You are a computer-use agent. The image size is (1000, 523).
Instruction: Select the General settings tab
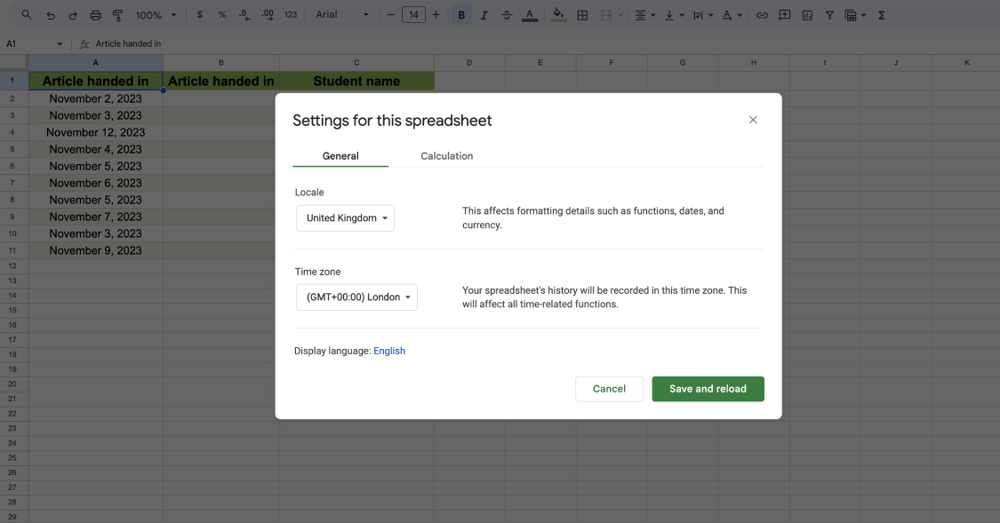click(340, 156)
